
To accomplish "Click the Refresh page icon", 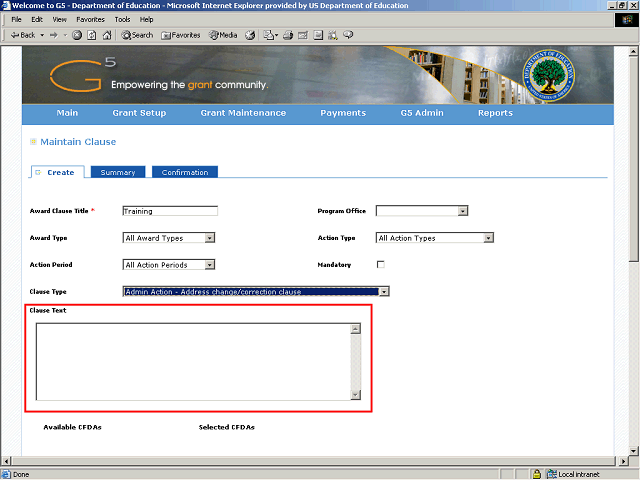I will 92,36.
